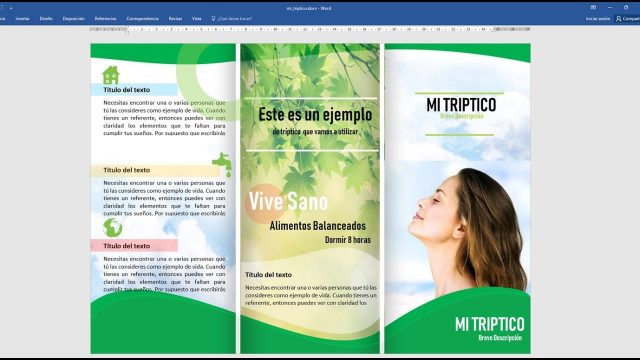The height and width of the screenshot is (360, 640).
Task: Click the 'Vive Sano' heading text
Action: tap(288, 201)
